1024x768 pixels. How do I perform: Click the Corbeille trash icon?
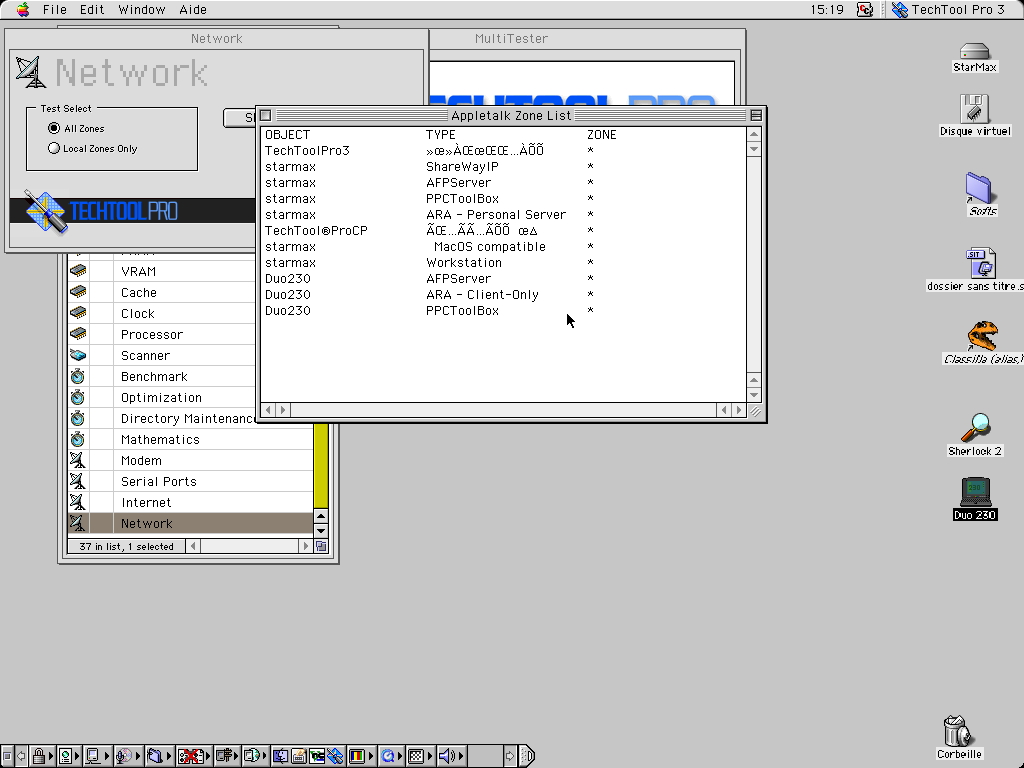[x=957, y=731]
